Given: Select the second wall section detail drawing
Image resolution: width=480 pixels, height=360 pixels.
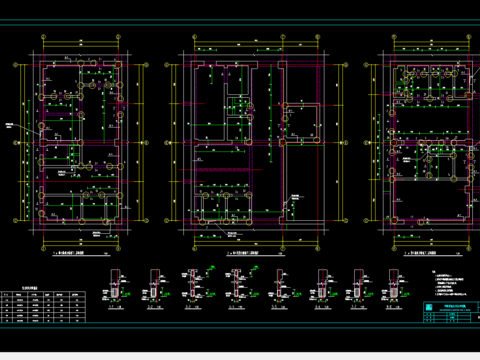Looking at the screenshot, I should (x=154, y=288).
